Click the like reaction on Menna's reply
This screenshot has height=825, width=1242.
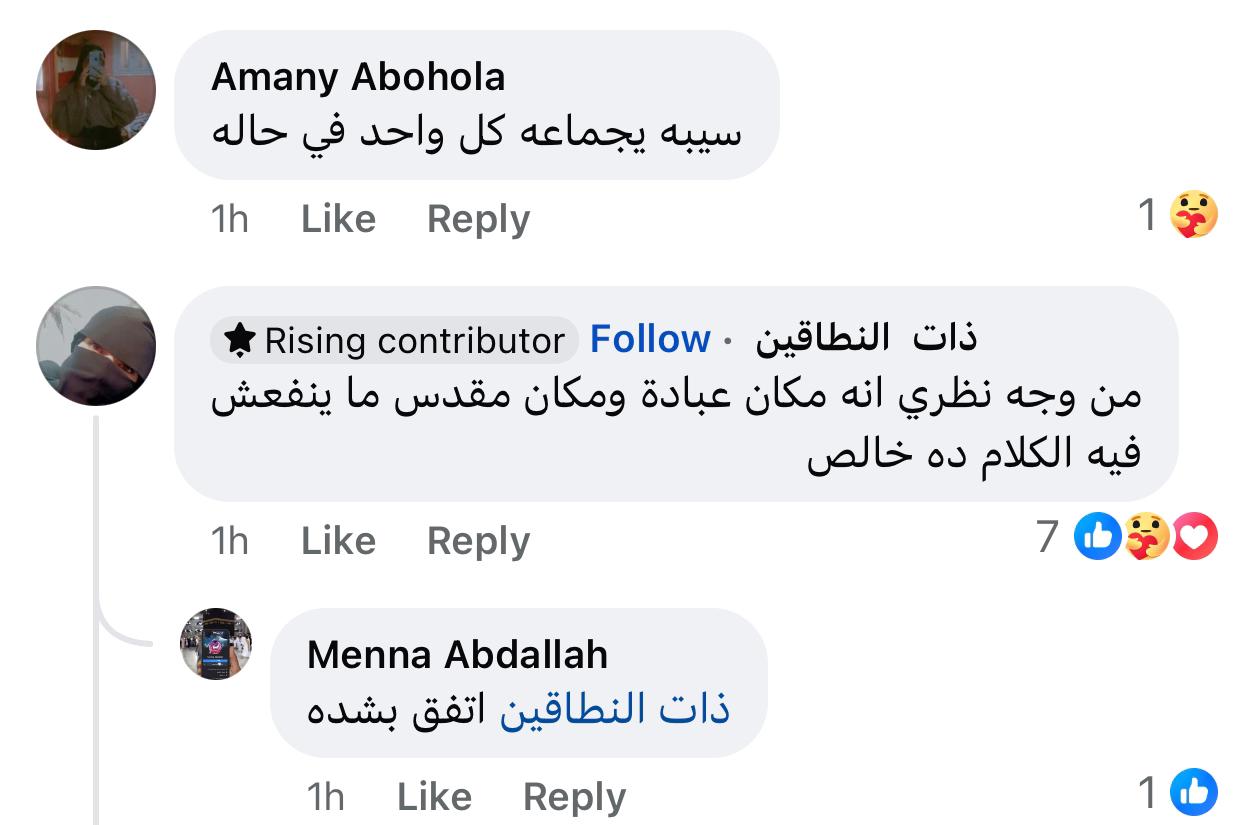[x=1193, y=794]
